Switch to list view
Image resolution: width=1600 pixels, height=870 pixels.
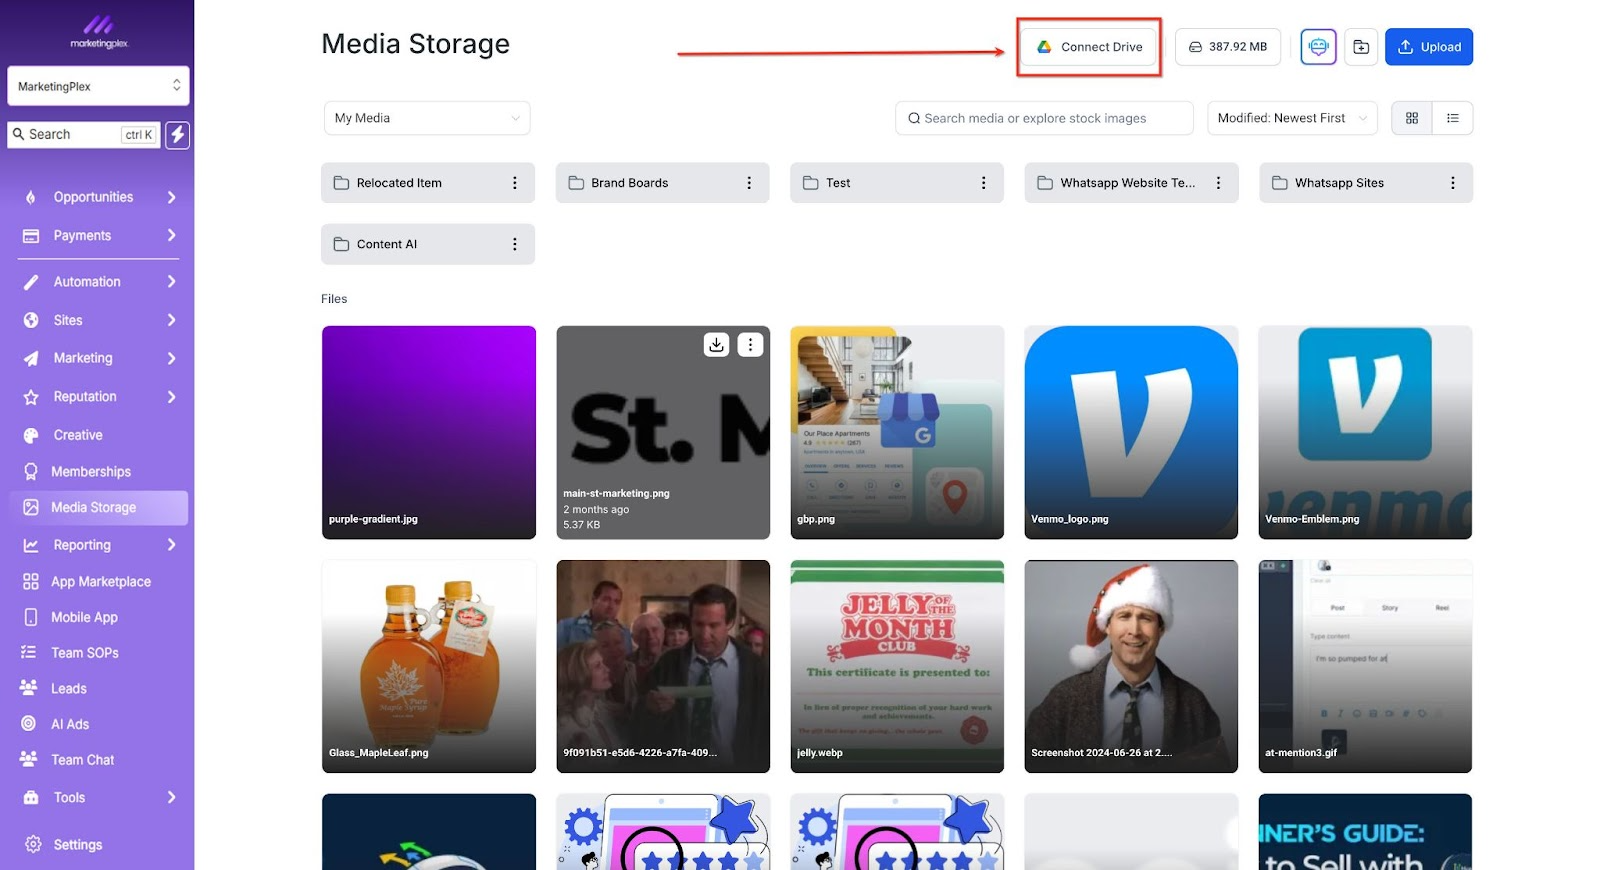(1452, 118)
